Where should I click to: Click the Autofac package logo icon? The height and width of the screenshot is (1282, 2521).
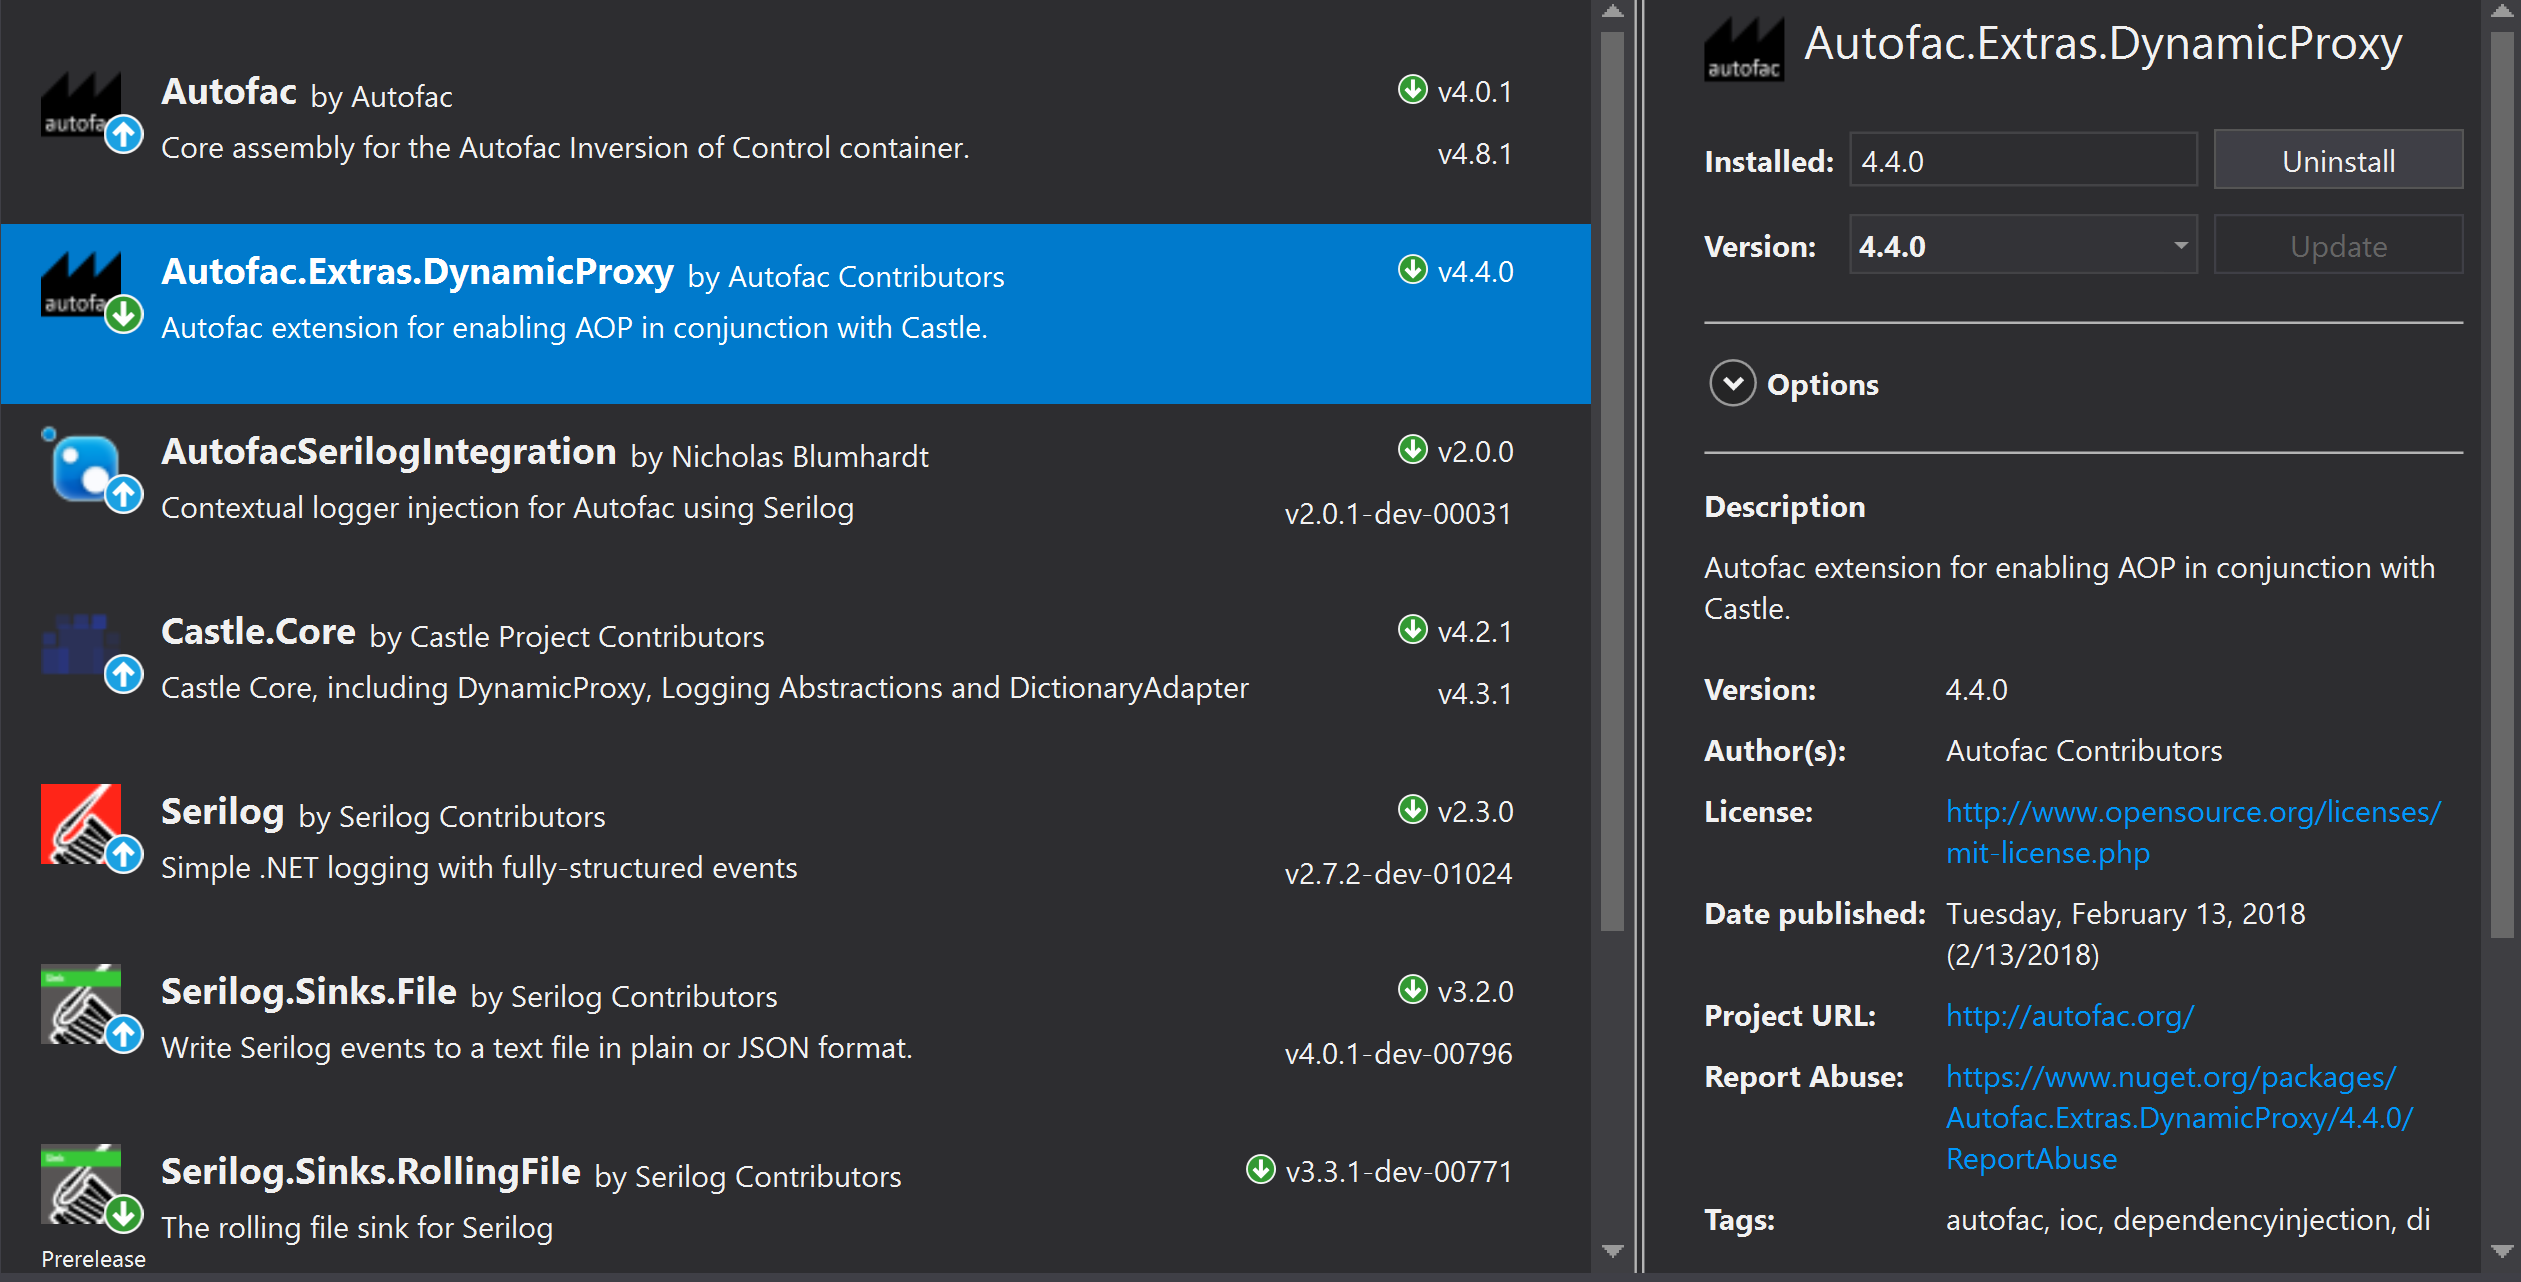pyautogui.click(x=80, y=104)
